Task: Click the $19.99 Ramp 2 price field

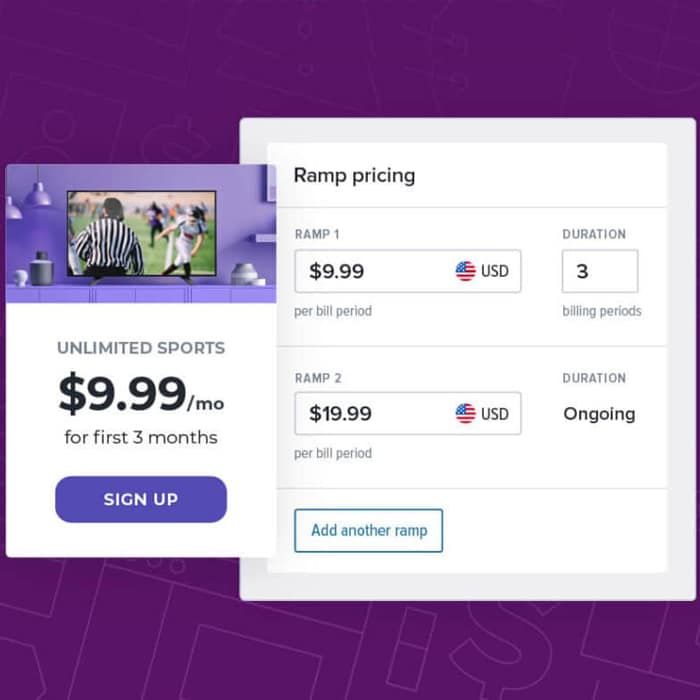Action: click(370, 413)
